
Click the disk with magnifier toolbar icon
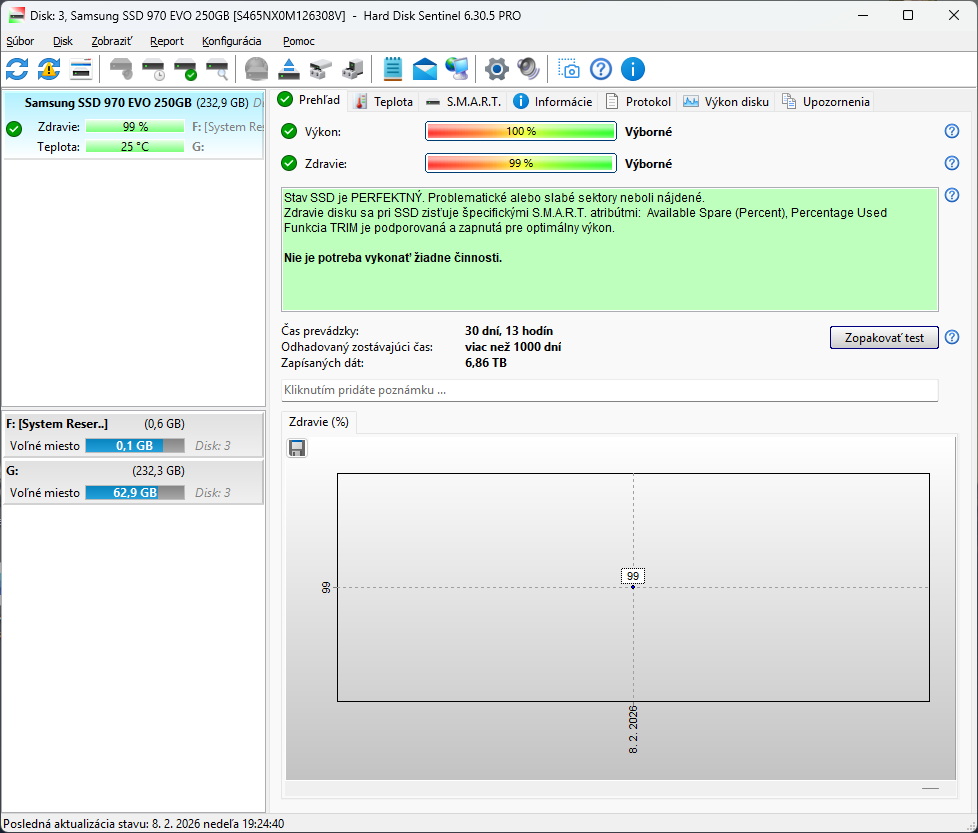tap(218, 69)
